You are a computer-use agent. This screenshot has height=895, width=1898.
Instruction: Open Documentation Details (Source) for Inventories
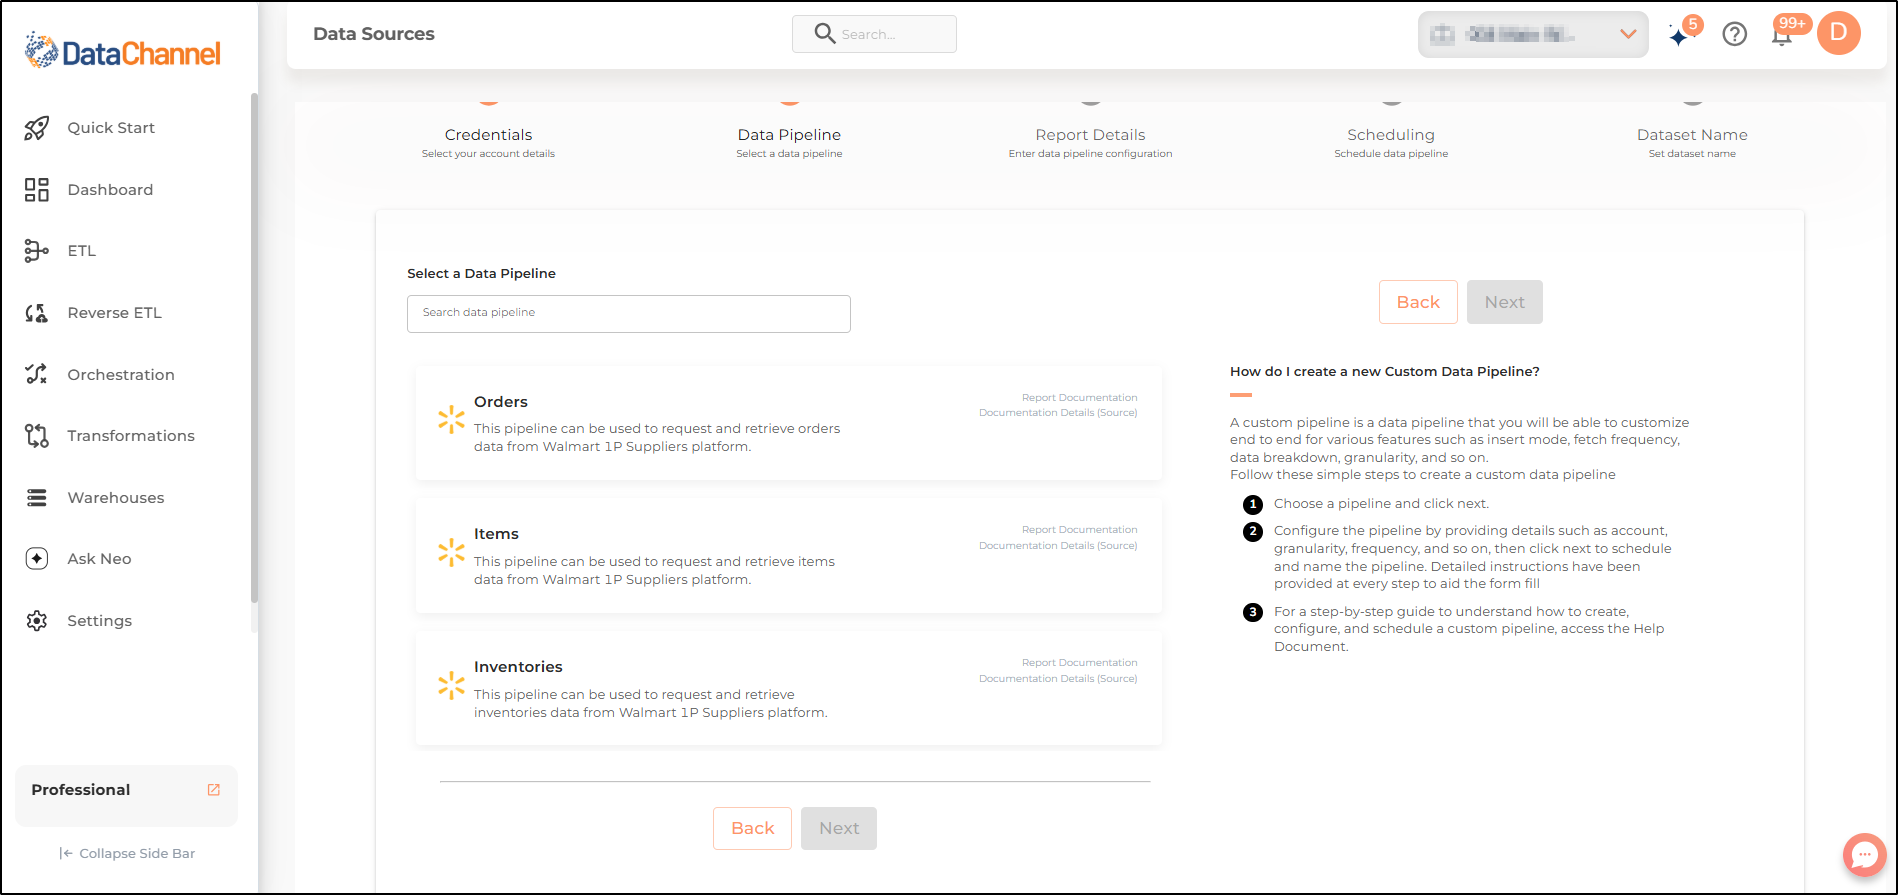click(1058, 679)
